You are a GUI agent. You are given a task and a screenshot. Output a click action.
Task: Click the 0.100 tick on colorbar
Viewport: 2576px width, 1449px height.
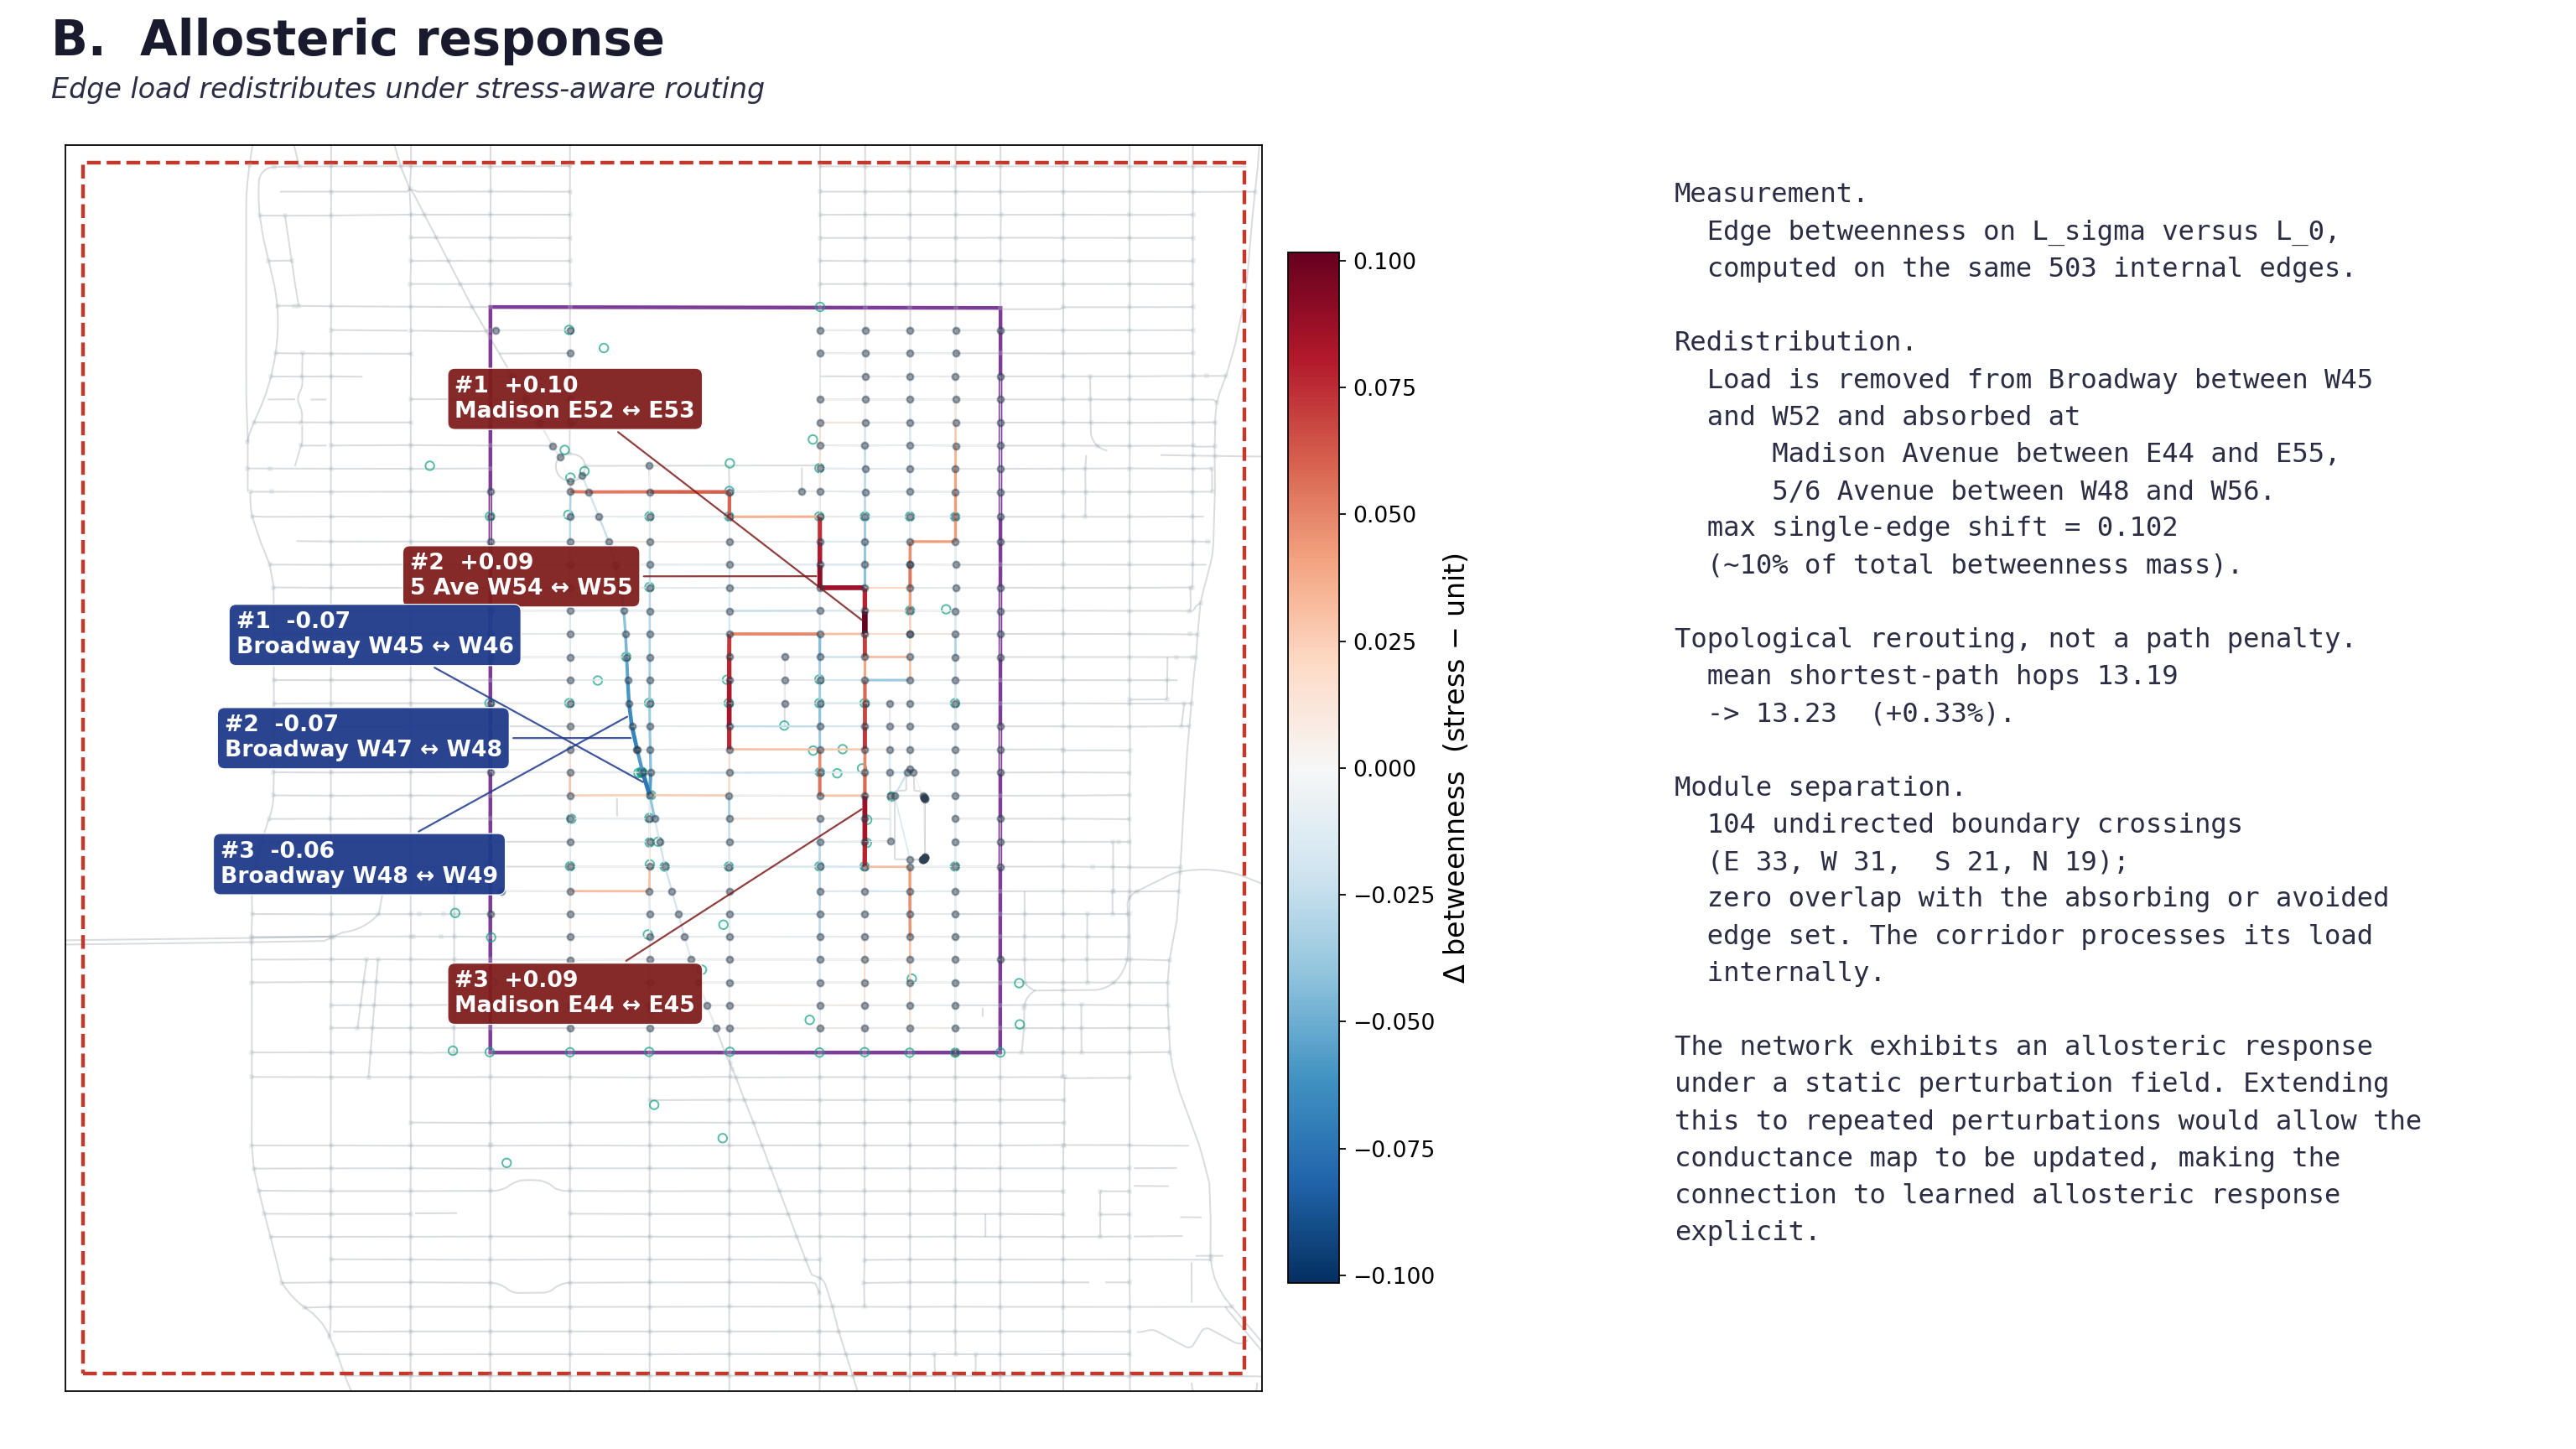click(1384, 261)
